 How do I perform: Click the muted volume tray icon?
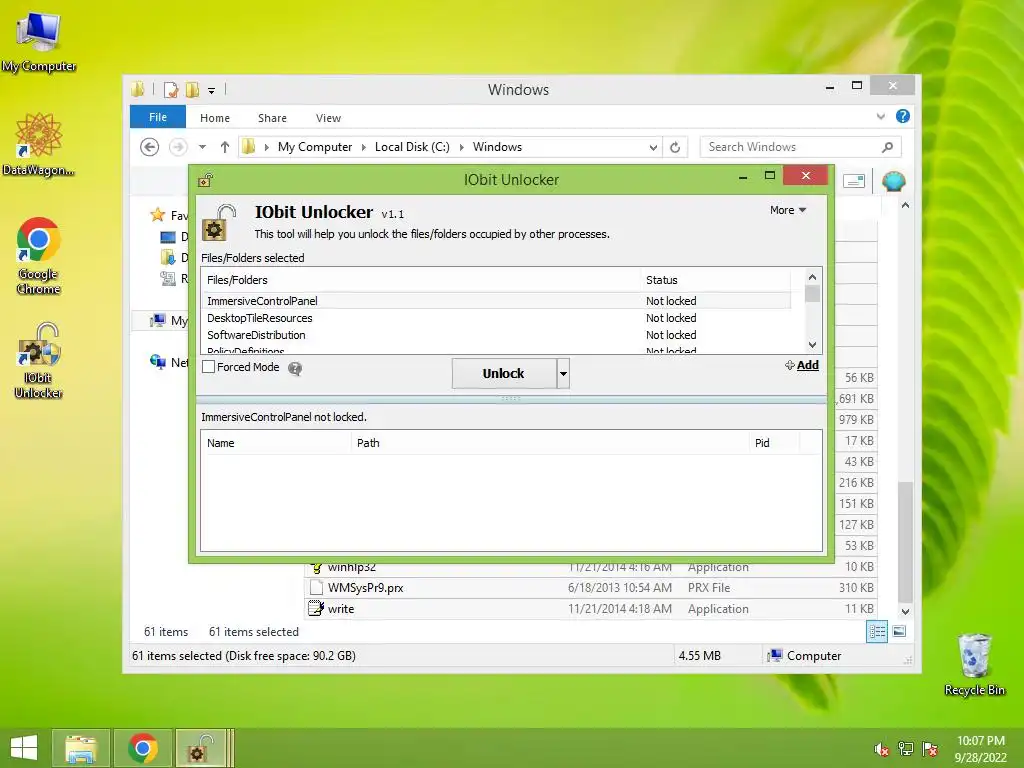click(x=882, y=749)
